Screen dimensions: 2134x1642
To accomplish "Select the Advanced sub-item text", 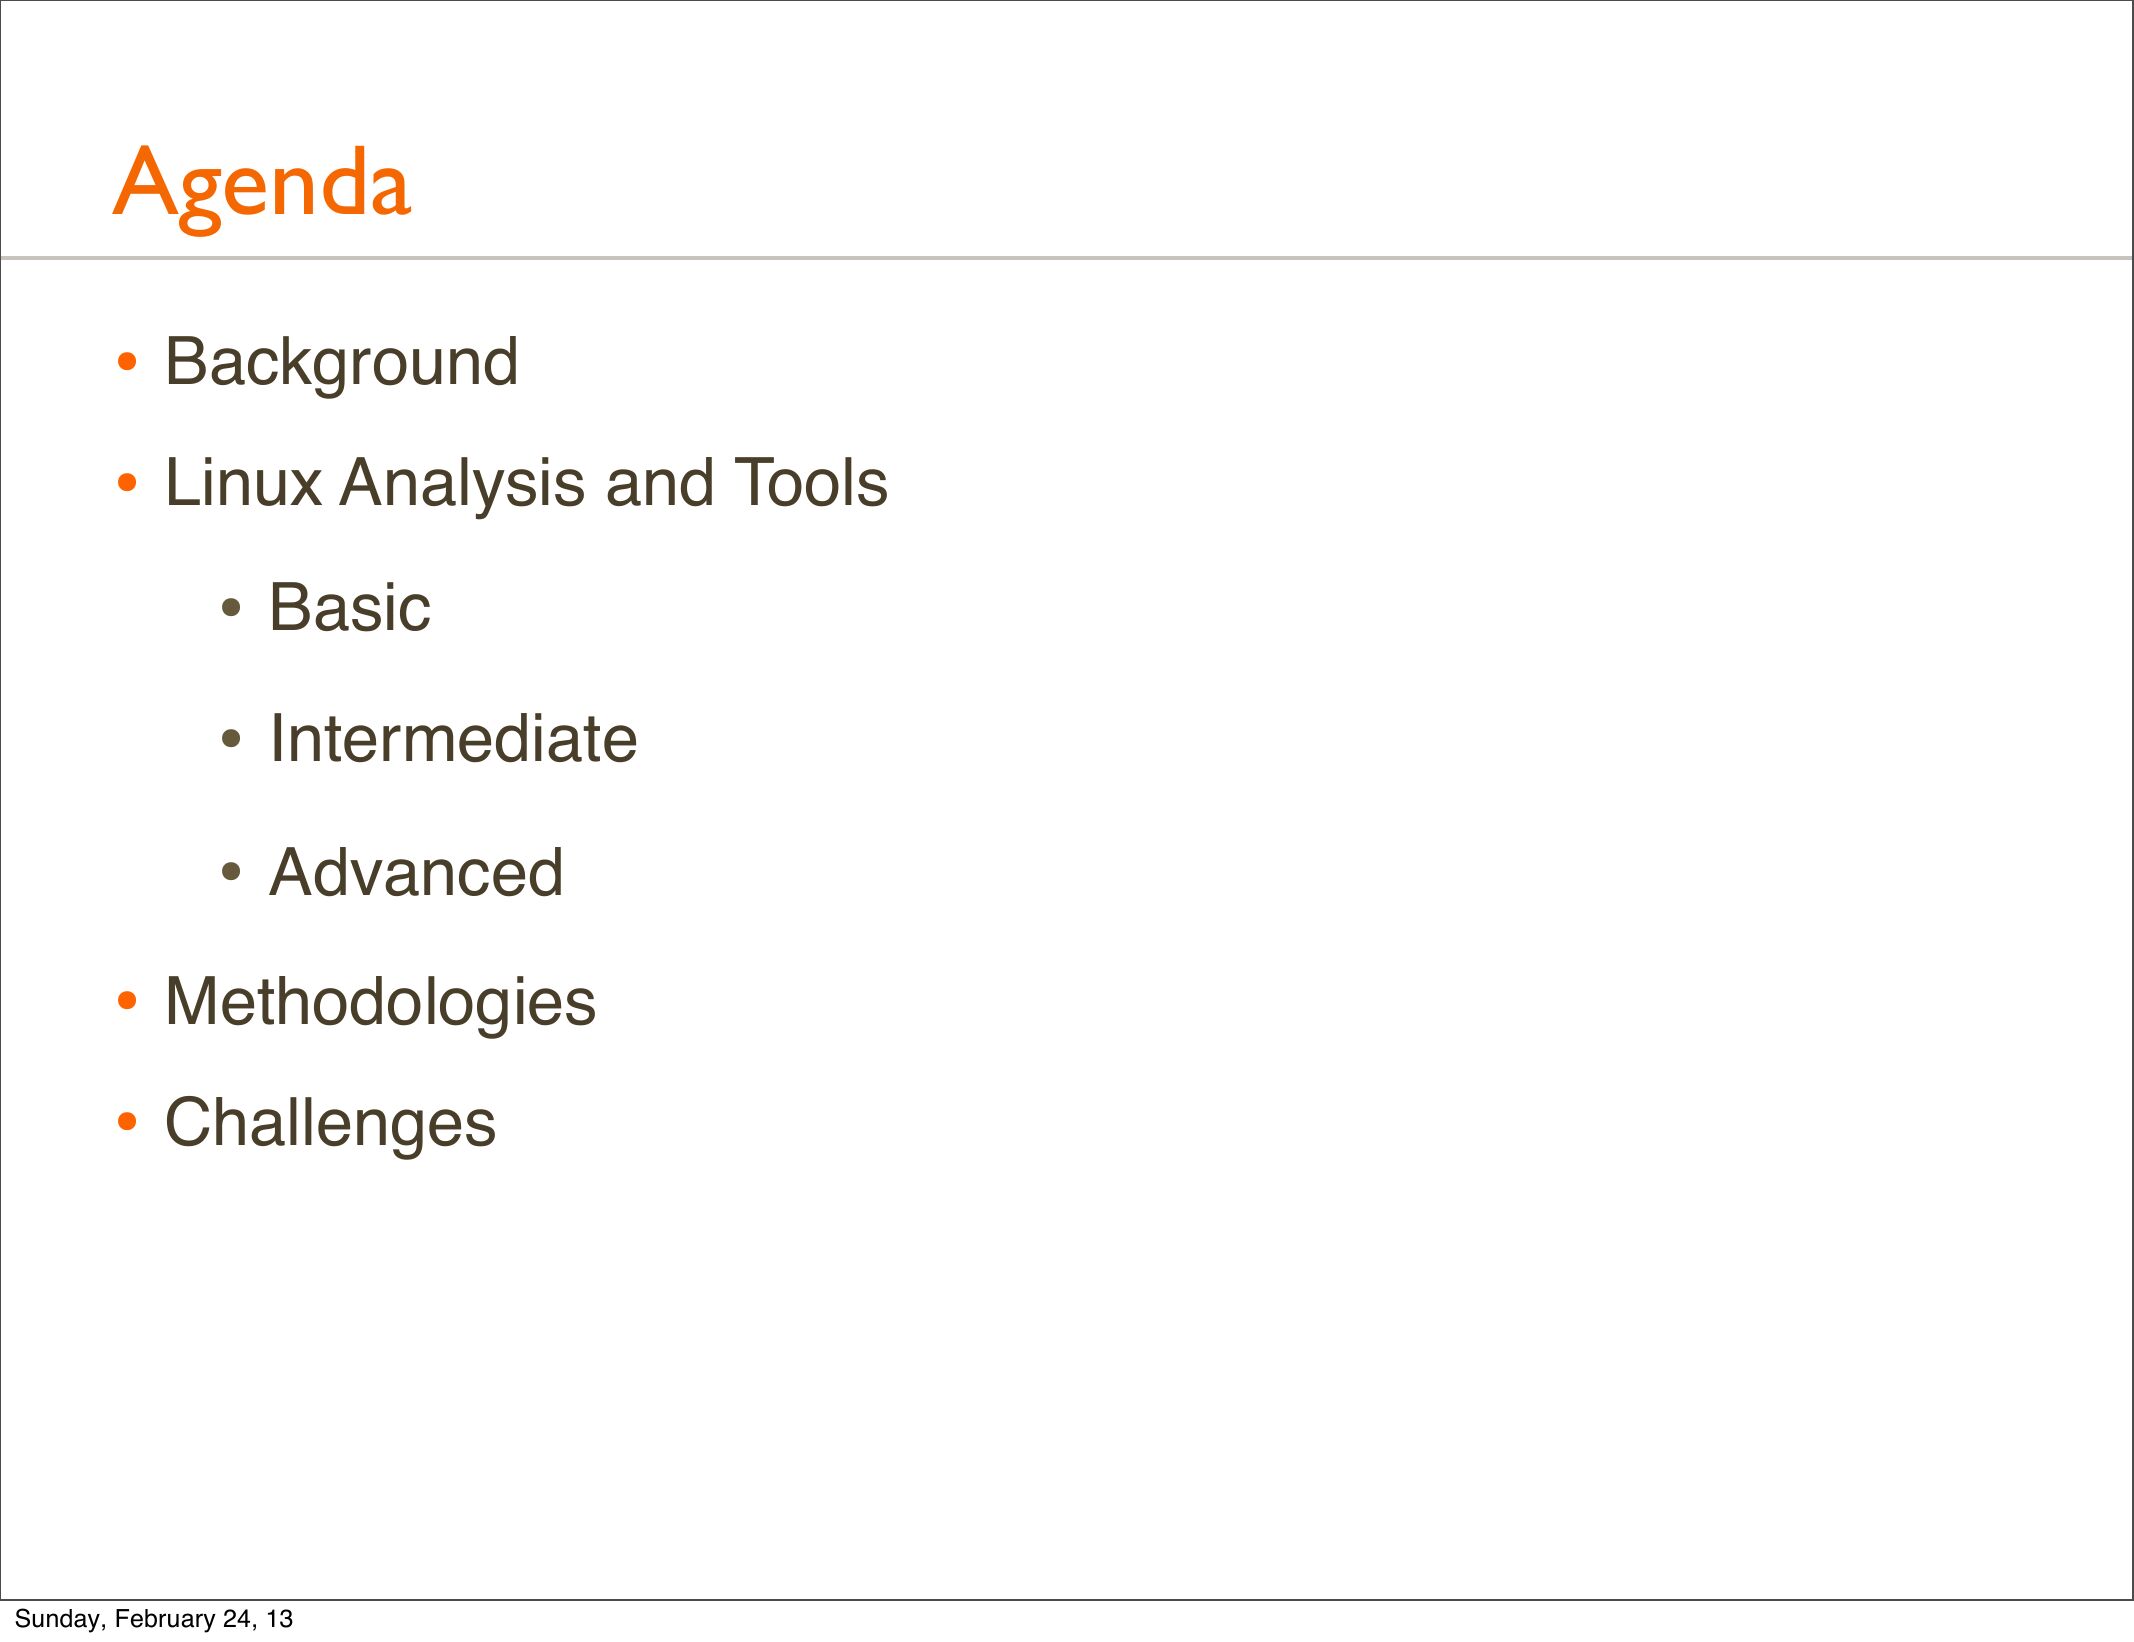I will coord(416,873).
